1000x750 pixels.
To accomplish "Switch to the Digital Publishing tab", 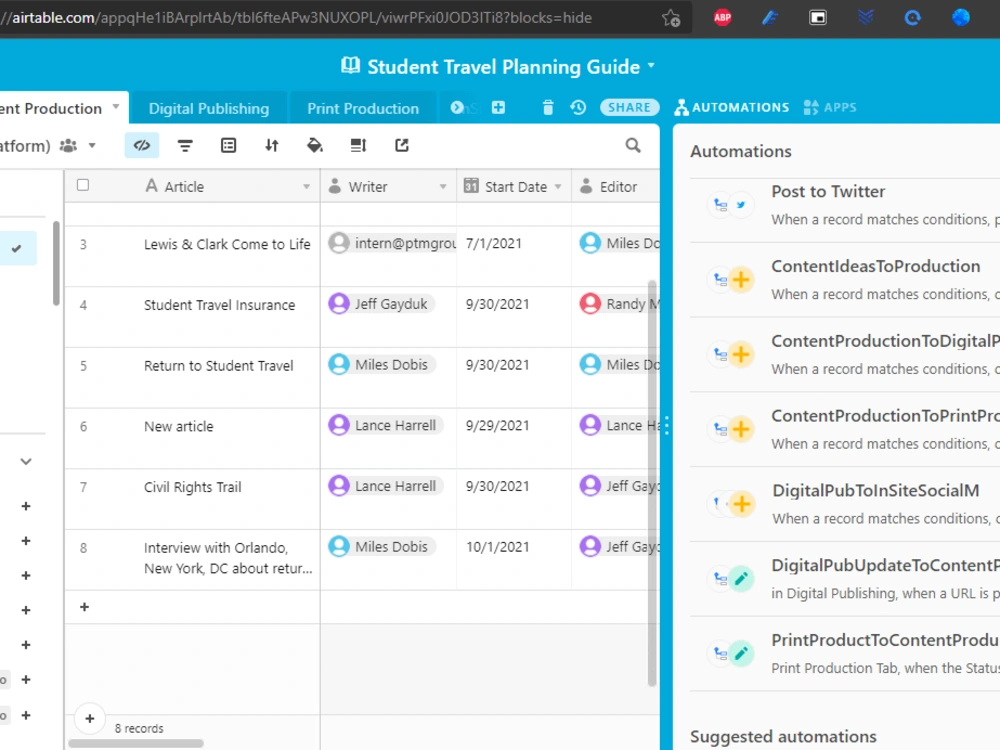I will pos(209,108).
